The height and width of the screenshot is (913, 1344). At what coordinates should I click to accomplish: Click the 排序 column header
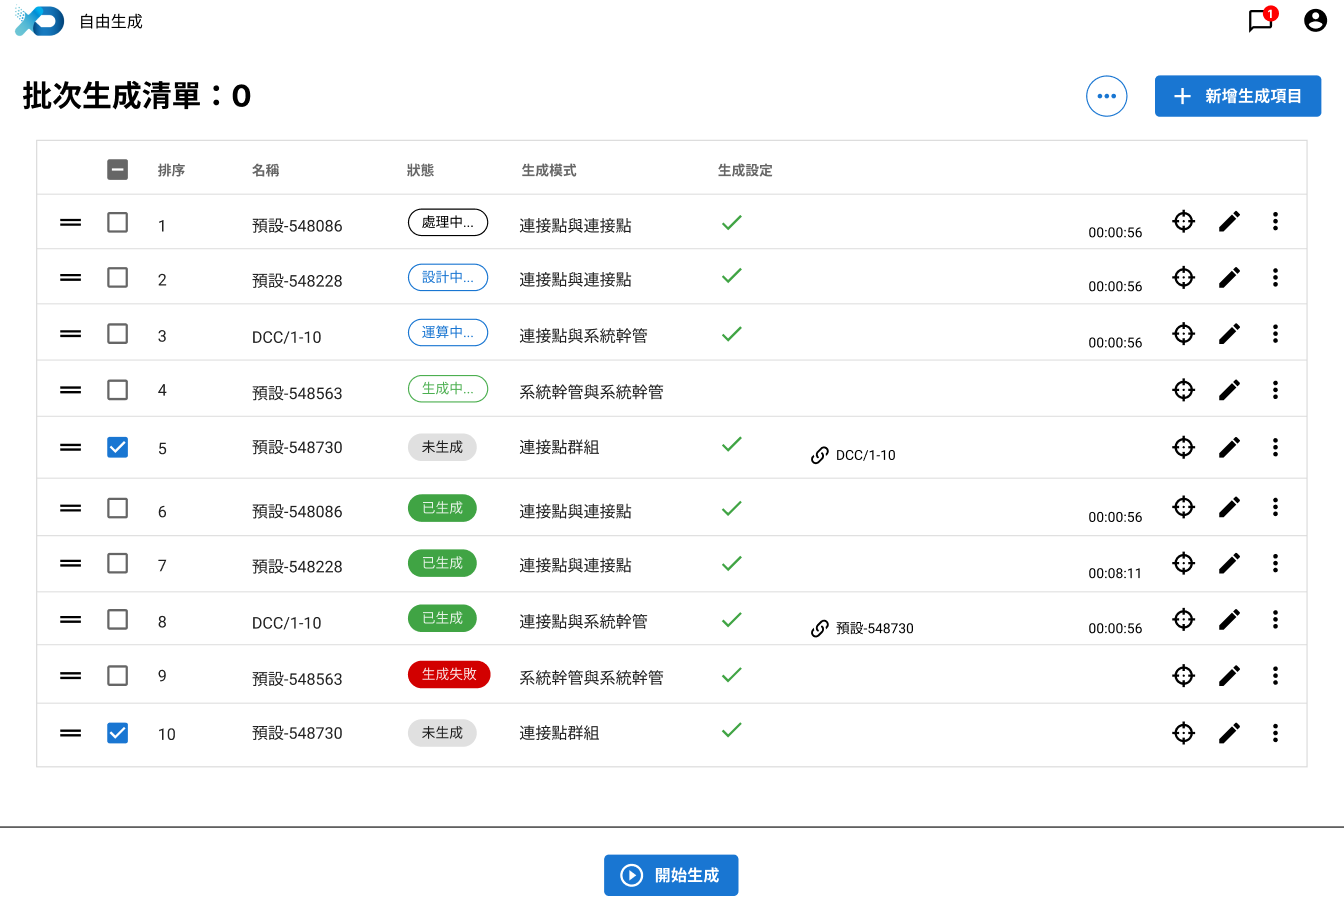click(171, 171)
